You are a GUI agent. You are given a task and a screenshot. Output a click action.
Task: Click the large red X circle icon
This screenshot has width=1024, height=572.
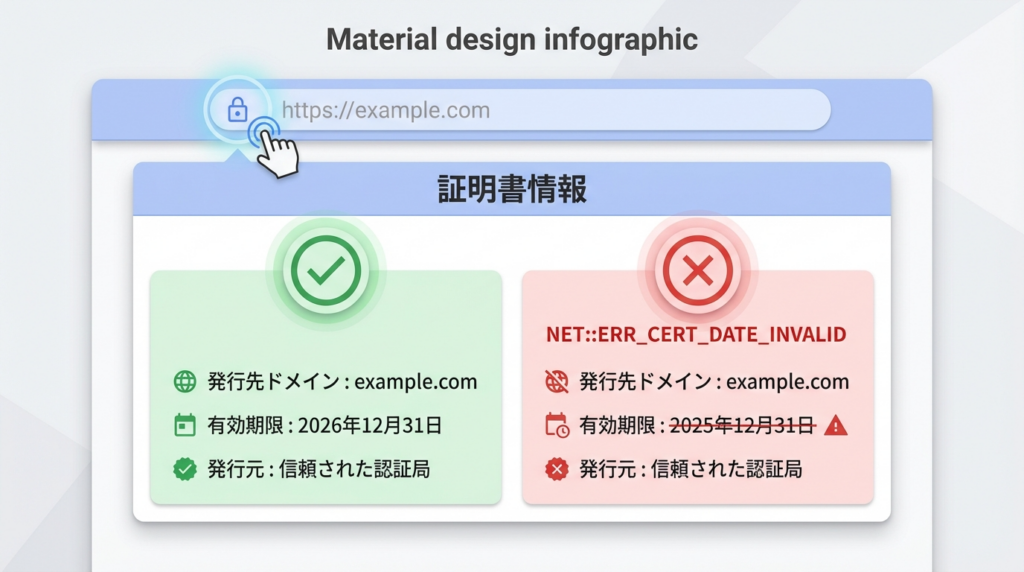(x=698, y=269)
